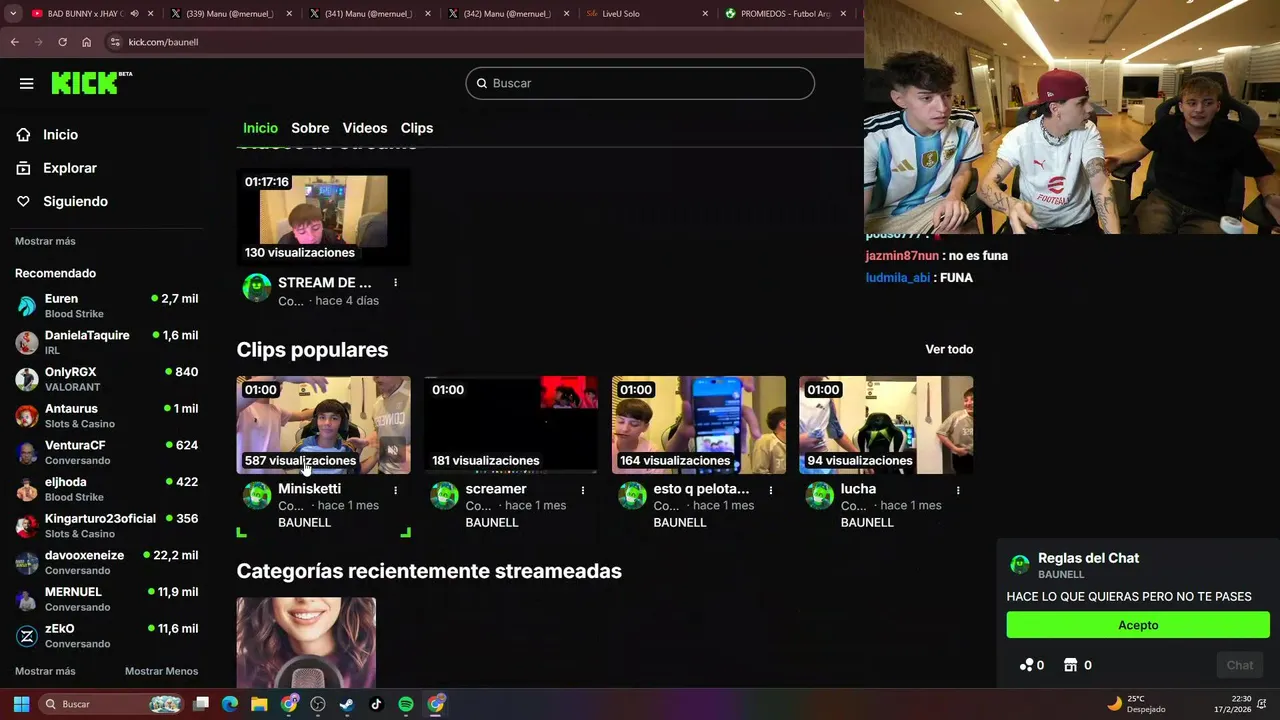Click the browser address bar URL
The height and width of the screenshot is (720, 1280).
point(163,42)
